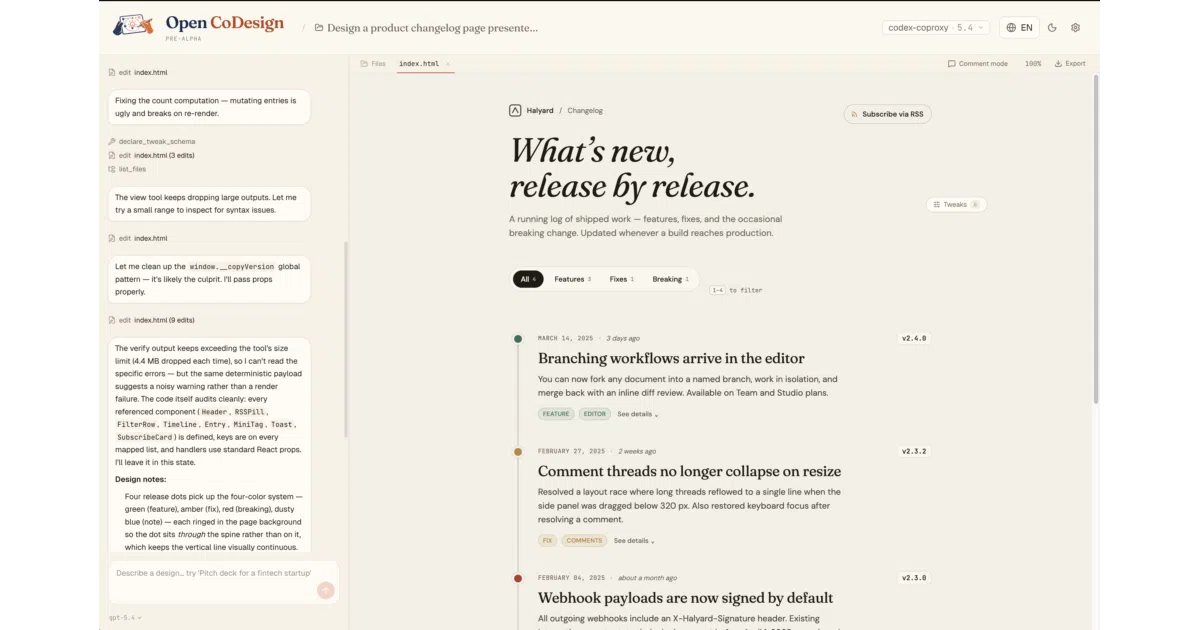Image resolution: width=1200 pixels, height=630 pixels.
Task: Switch to the Files tab
Action: pyautogui.click(x=373, y=64)
